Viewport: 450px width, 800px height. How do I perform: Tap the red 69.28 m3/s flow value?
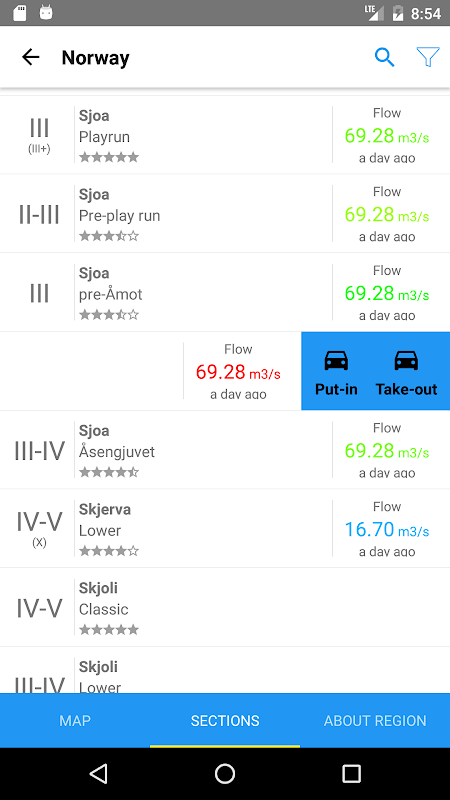click(238, 372)
